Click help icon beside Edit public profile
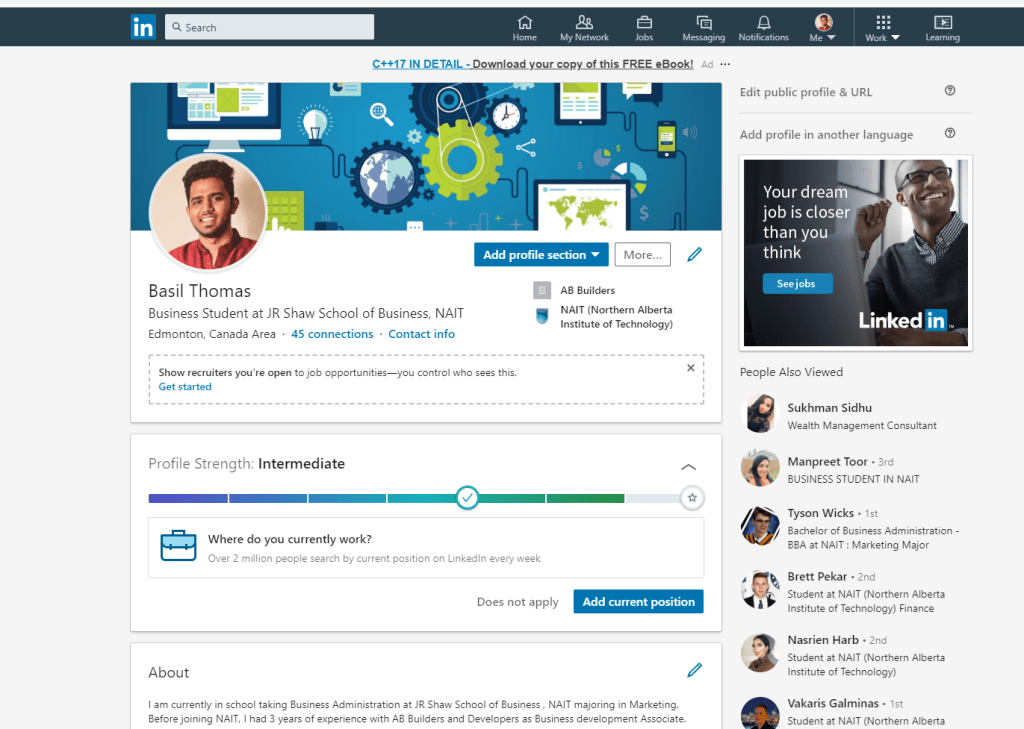This screenshot has width=1024, height=729. pyautogui.click(x=950, y=91)
